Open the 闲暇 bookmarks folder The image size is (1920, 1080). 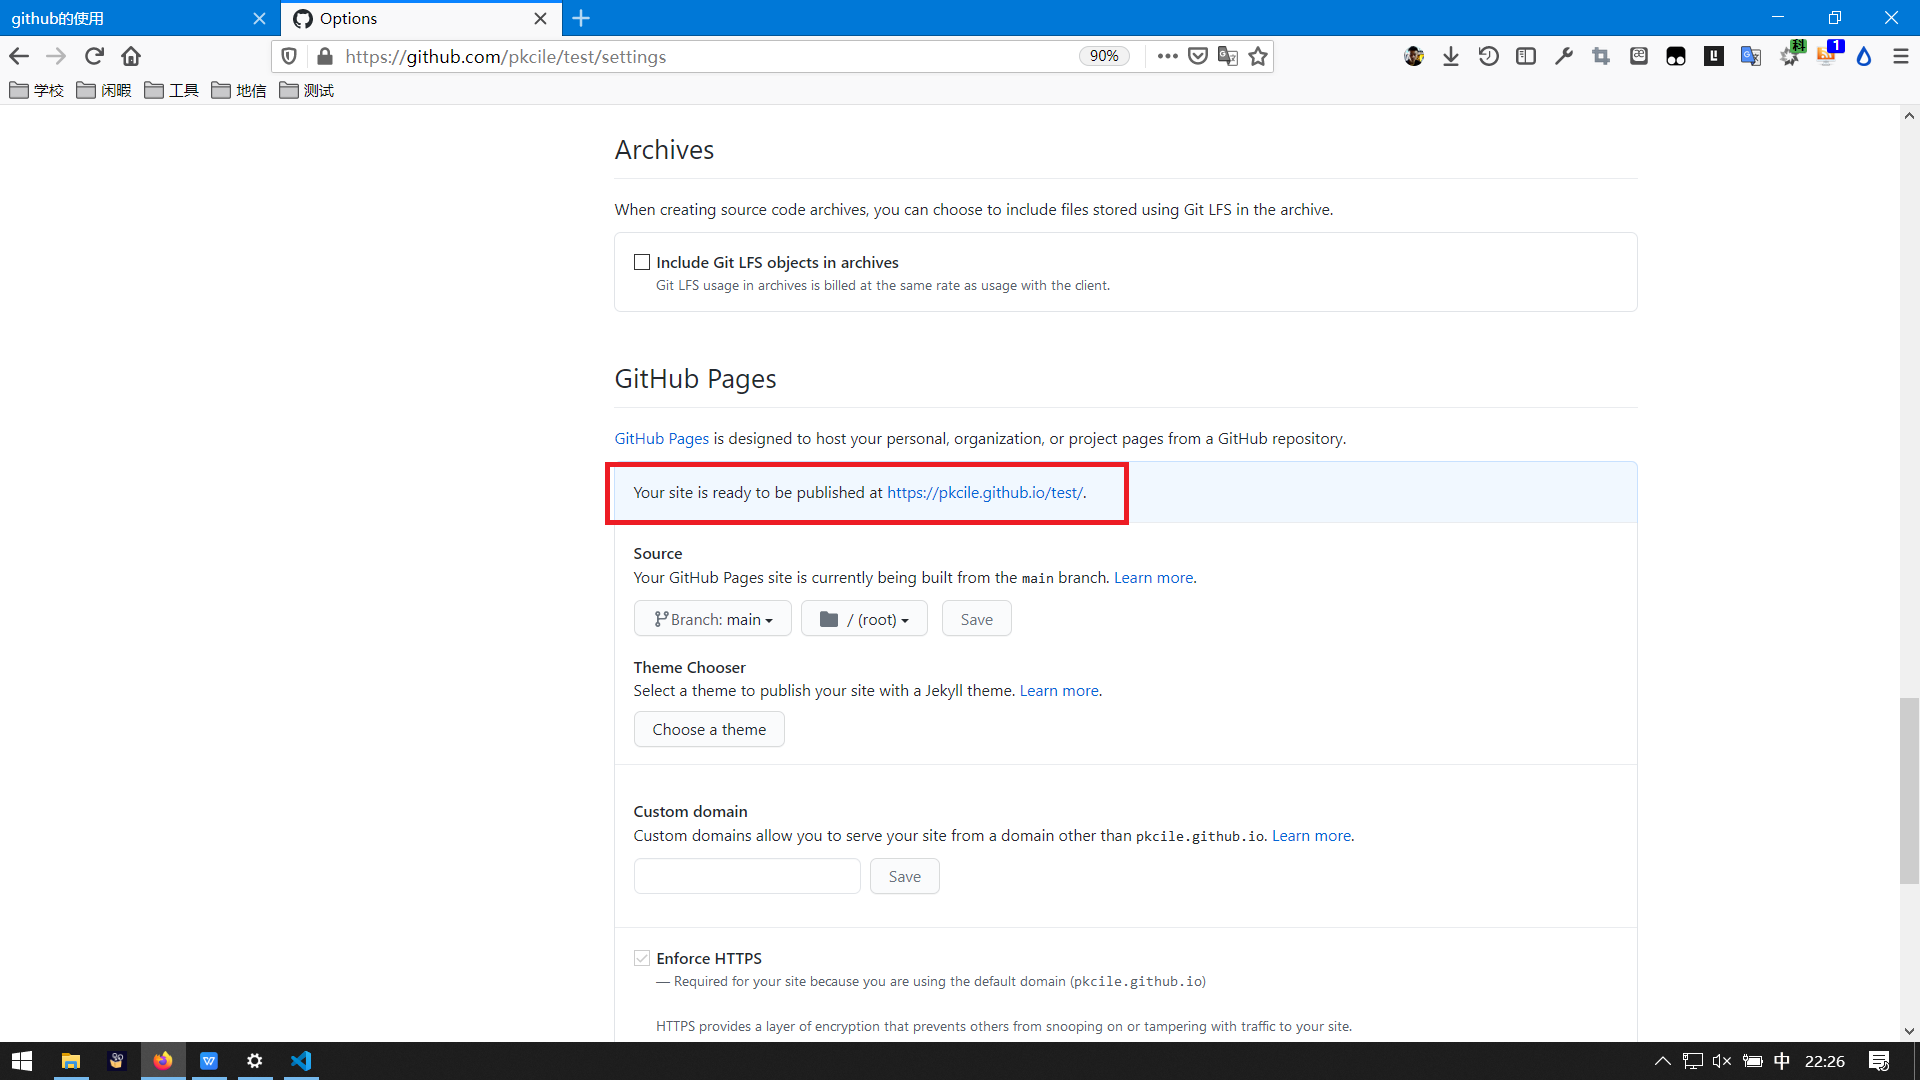tap(104, 91)
